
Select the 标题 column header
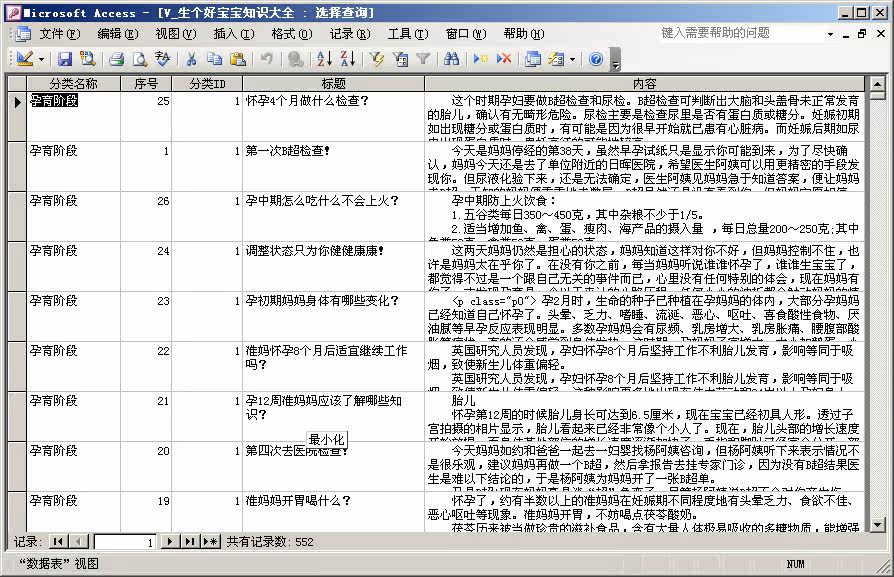tap(334, 84)
